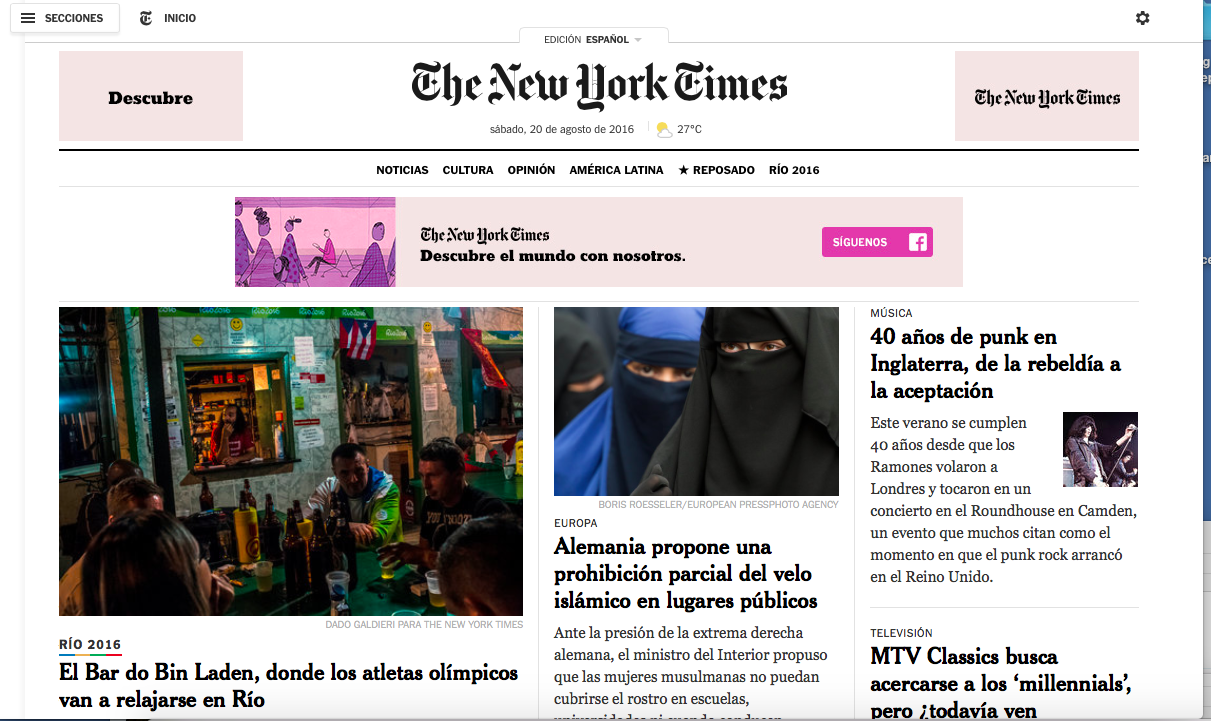The height and width of the screenshot is (721, 1211).
Task: Open the punk concert thumbnail
Action: (x=1100, y=450)
